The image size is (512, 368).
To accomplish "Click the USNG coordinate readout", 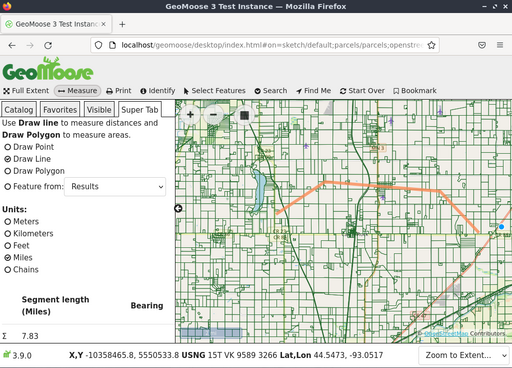I will [x=229, y=355].
